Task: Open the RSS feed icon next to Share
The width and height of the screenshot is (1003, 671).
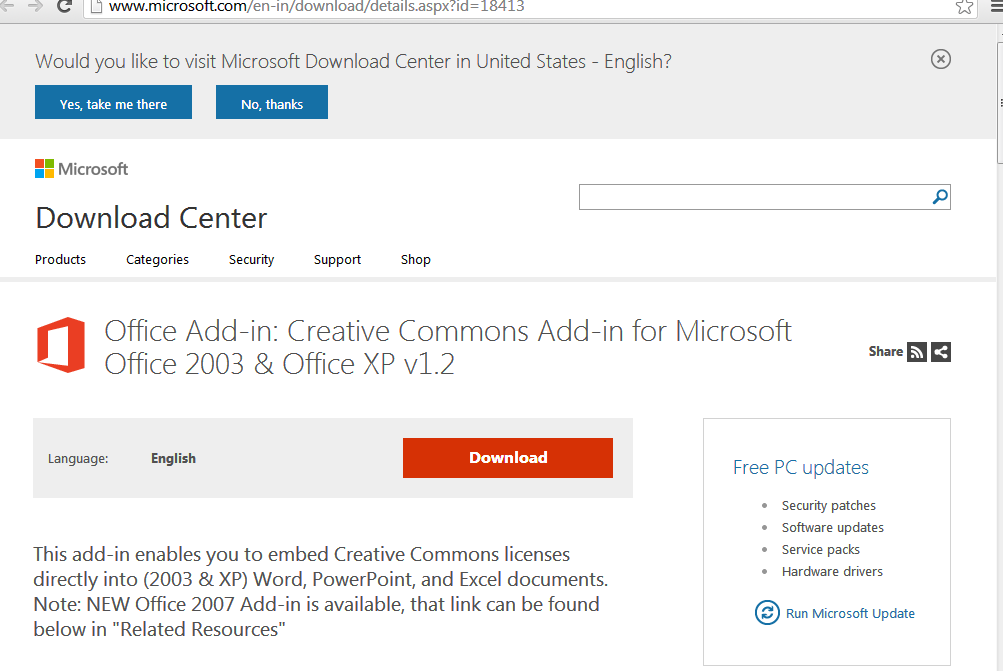Action: (x=917, y=352)
